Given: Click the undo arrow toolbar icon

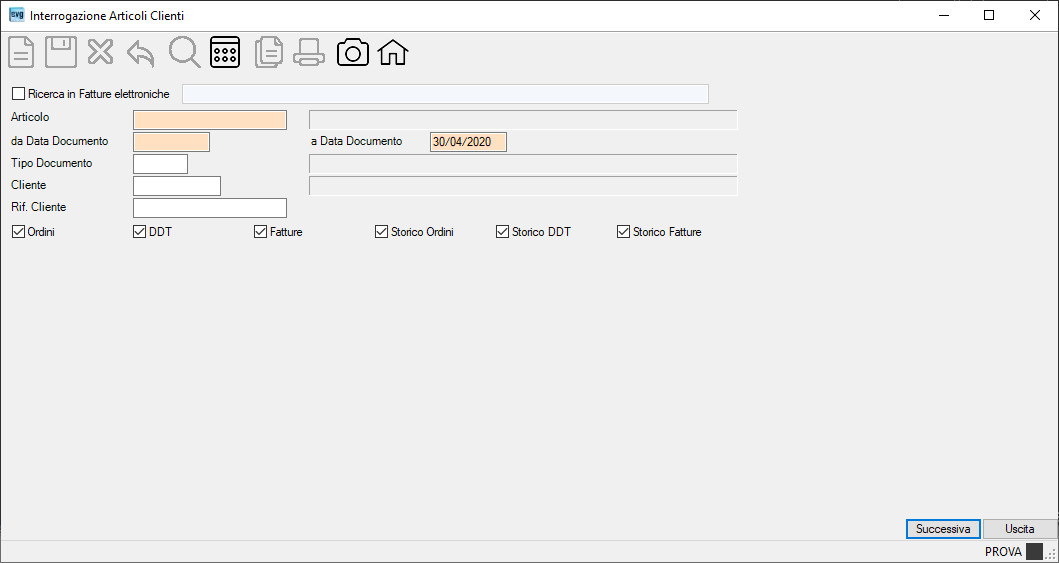Looking at the screenshot, I should (140, 53).
